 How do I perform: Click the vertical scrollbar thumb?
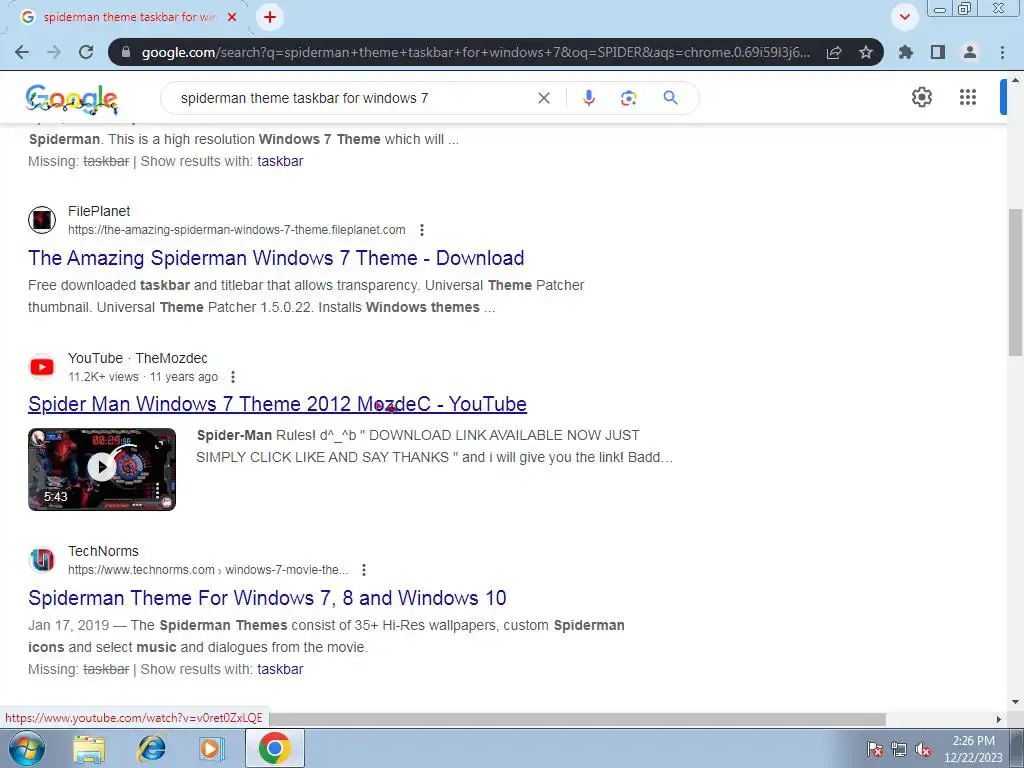[1016, 282]
